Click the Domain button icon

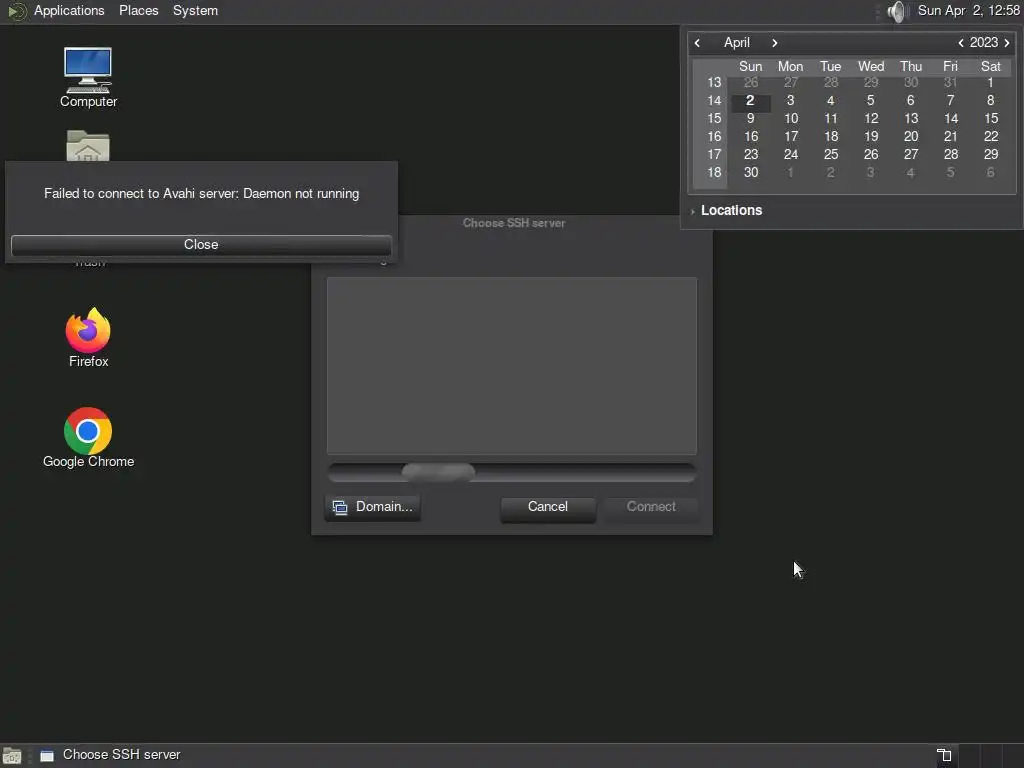pyautogui.click(x=340, y=507)
